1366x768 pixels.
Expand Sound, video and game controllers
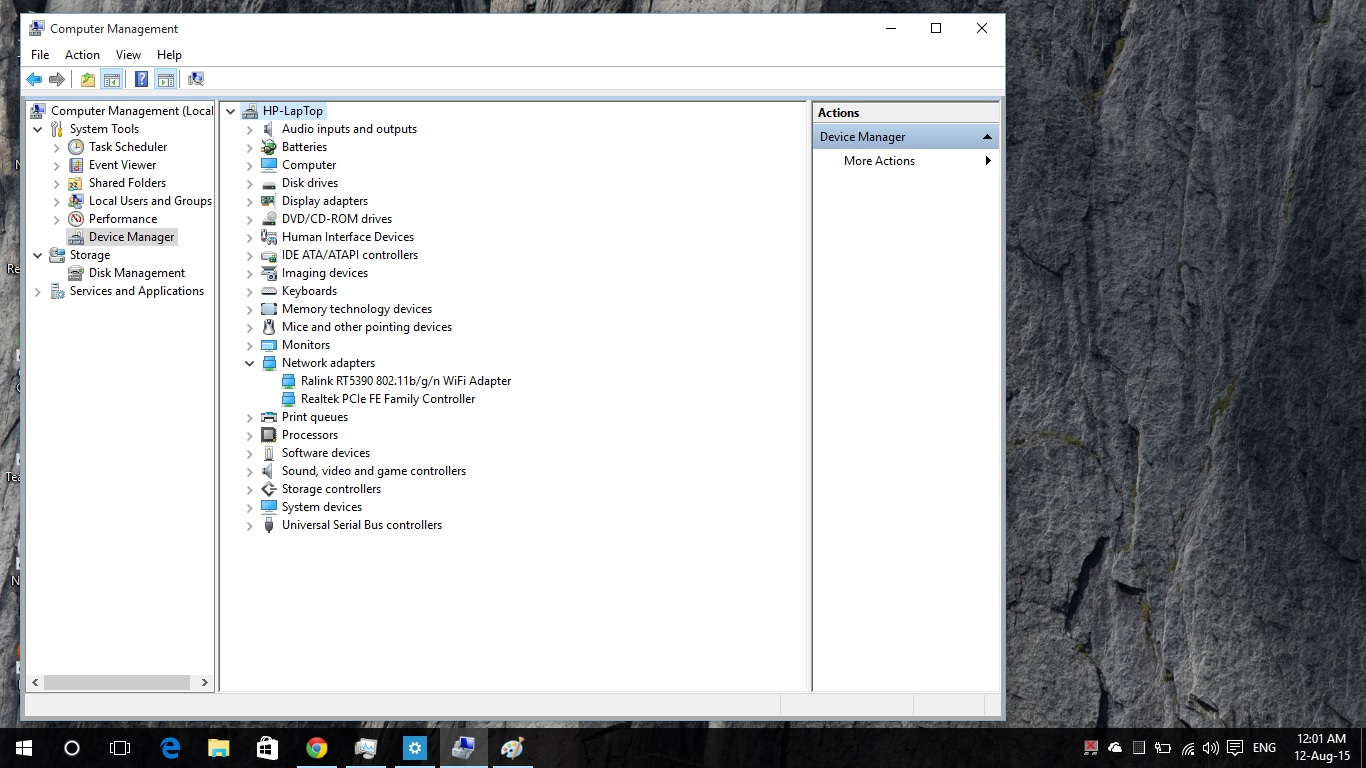250,471
